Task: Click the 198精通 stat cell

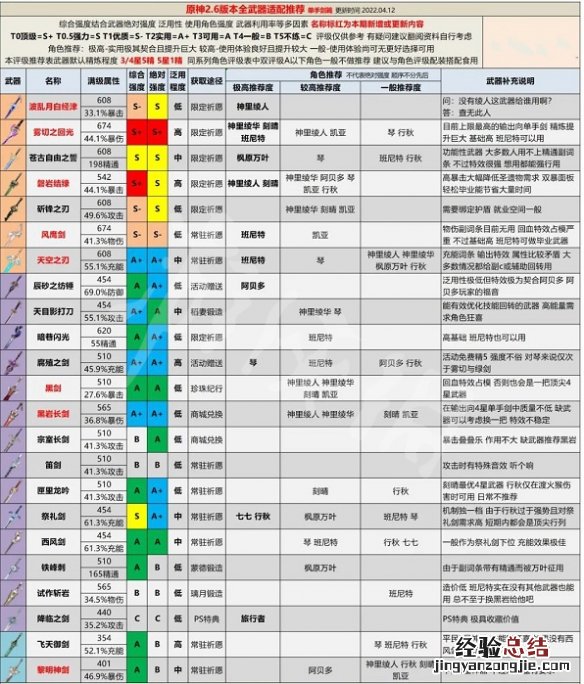Action: click(104, 164)
